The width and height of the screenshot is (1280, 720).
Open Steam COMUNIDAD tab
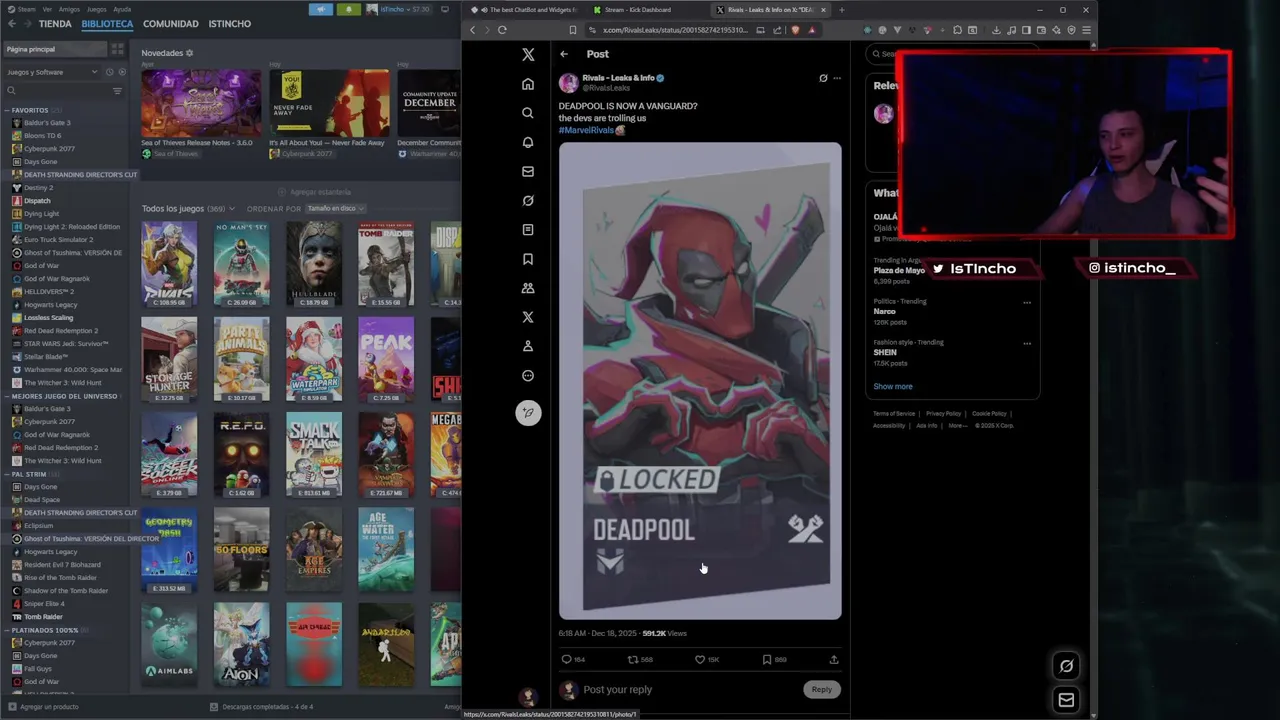click(x=170, y=23)
